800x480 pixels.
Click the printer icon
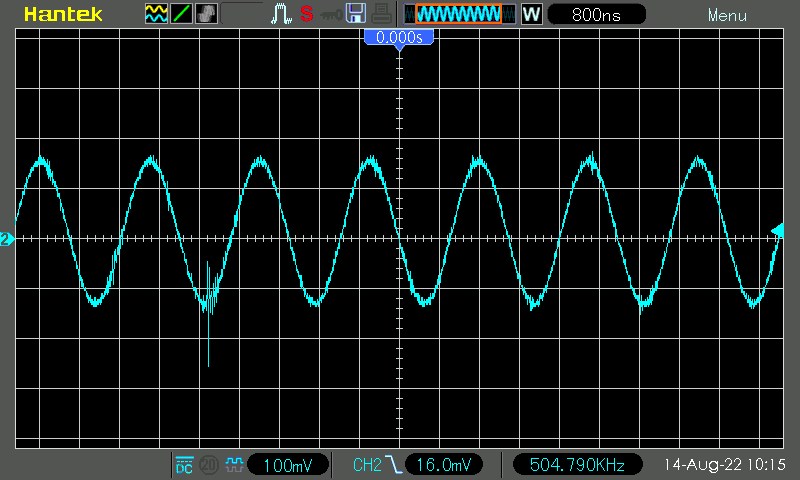point(380,14)
